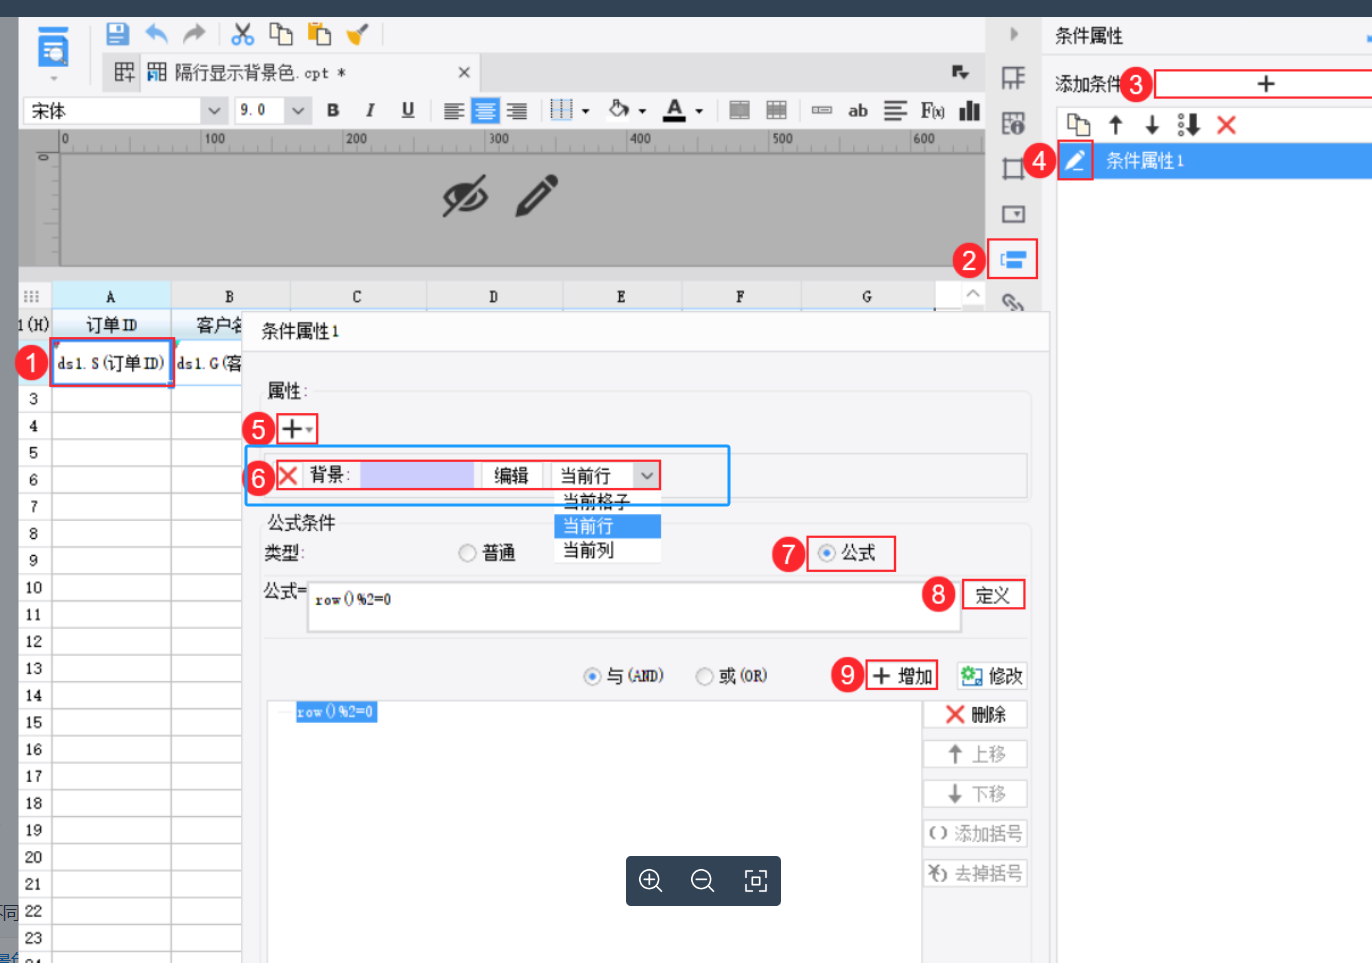Viewport: 1372px width, 963px height.
Task: Open the 当前行 scope combo box
Action: [605, 475]
